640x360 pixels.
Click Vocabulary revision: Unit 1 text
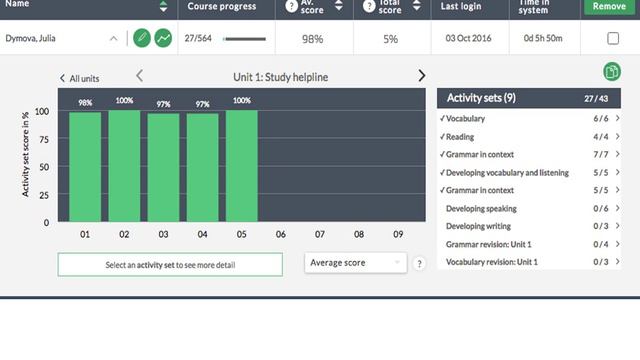492,262
